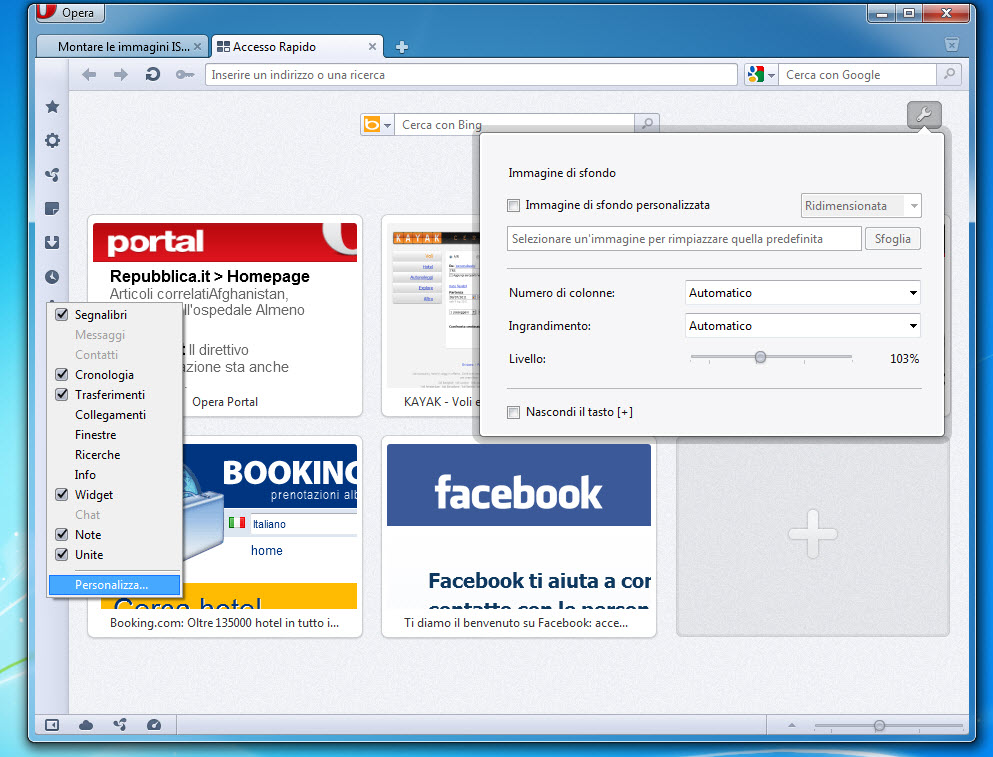Check the Nascondi il tasto [+] option

point(514,412)
